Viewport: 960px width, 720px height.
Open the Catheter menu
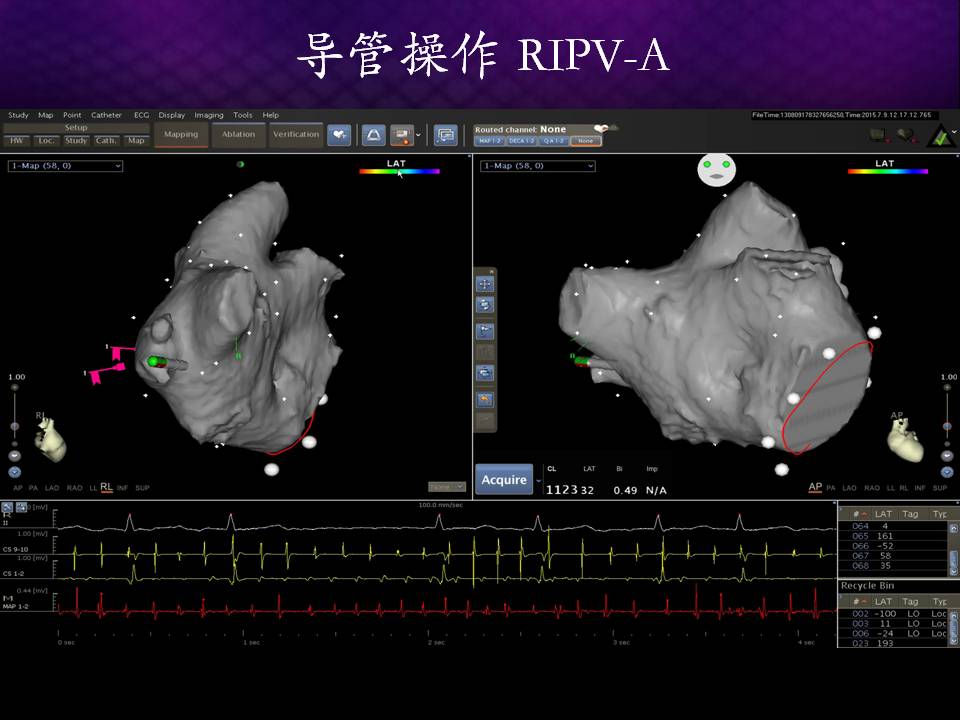tap(106, 115)
